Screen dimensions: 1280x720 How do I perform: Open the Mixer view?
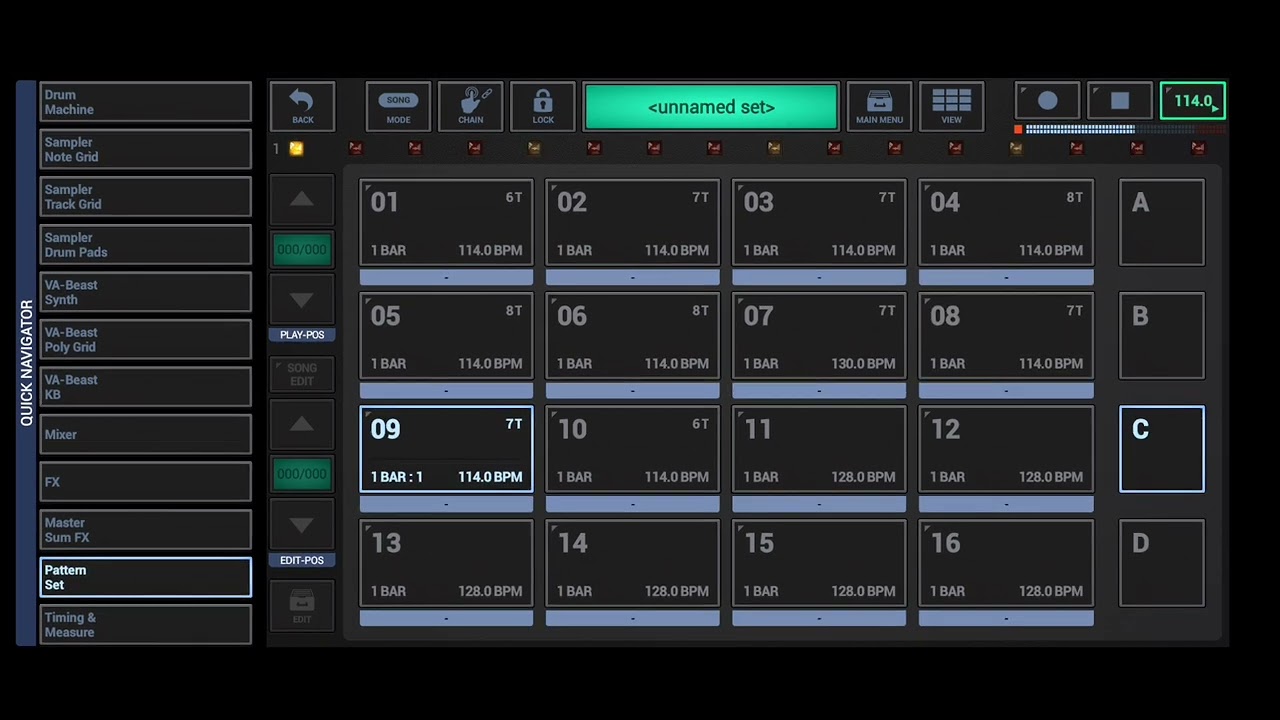point(146,435)
